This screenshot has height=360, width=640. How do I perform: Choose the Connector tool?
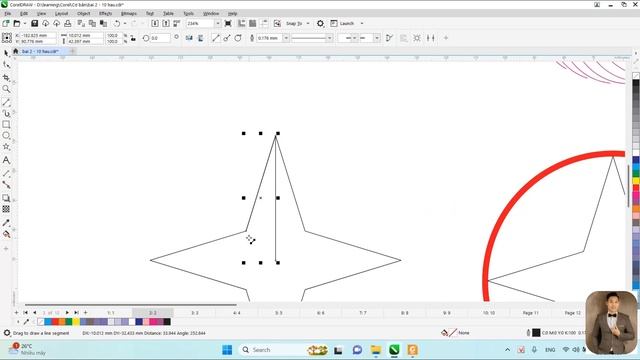6,185
